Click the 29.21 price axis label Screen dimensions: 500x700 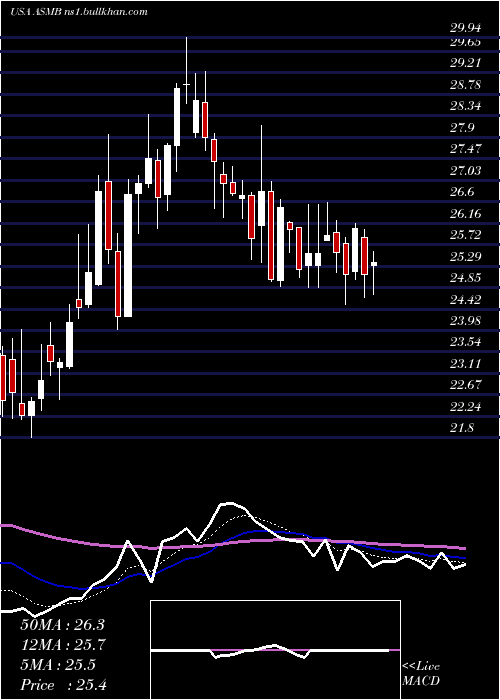(466, 63)
